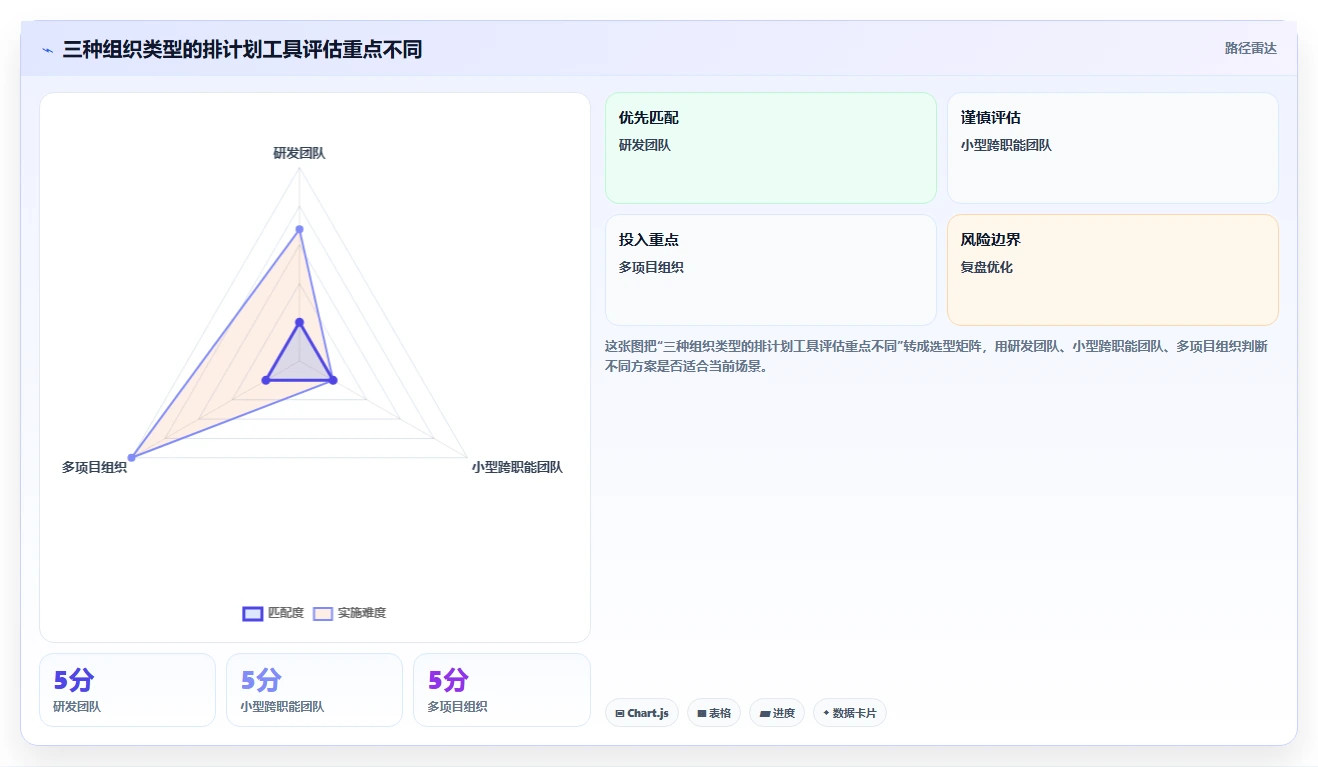Click the 匹配度 data point on 多项目组织 axis
1318x767 pixels.
click(x=266, y=380)
